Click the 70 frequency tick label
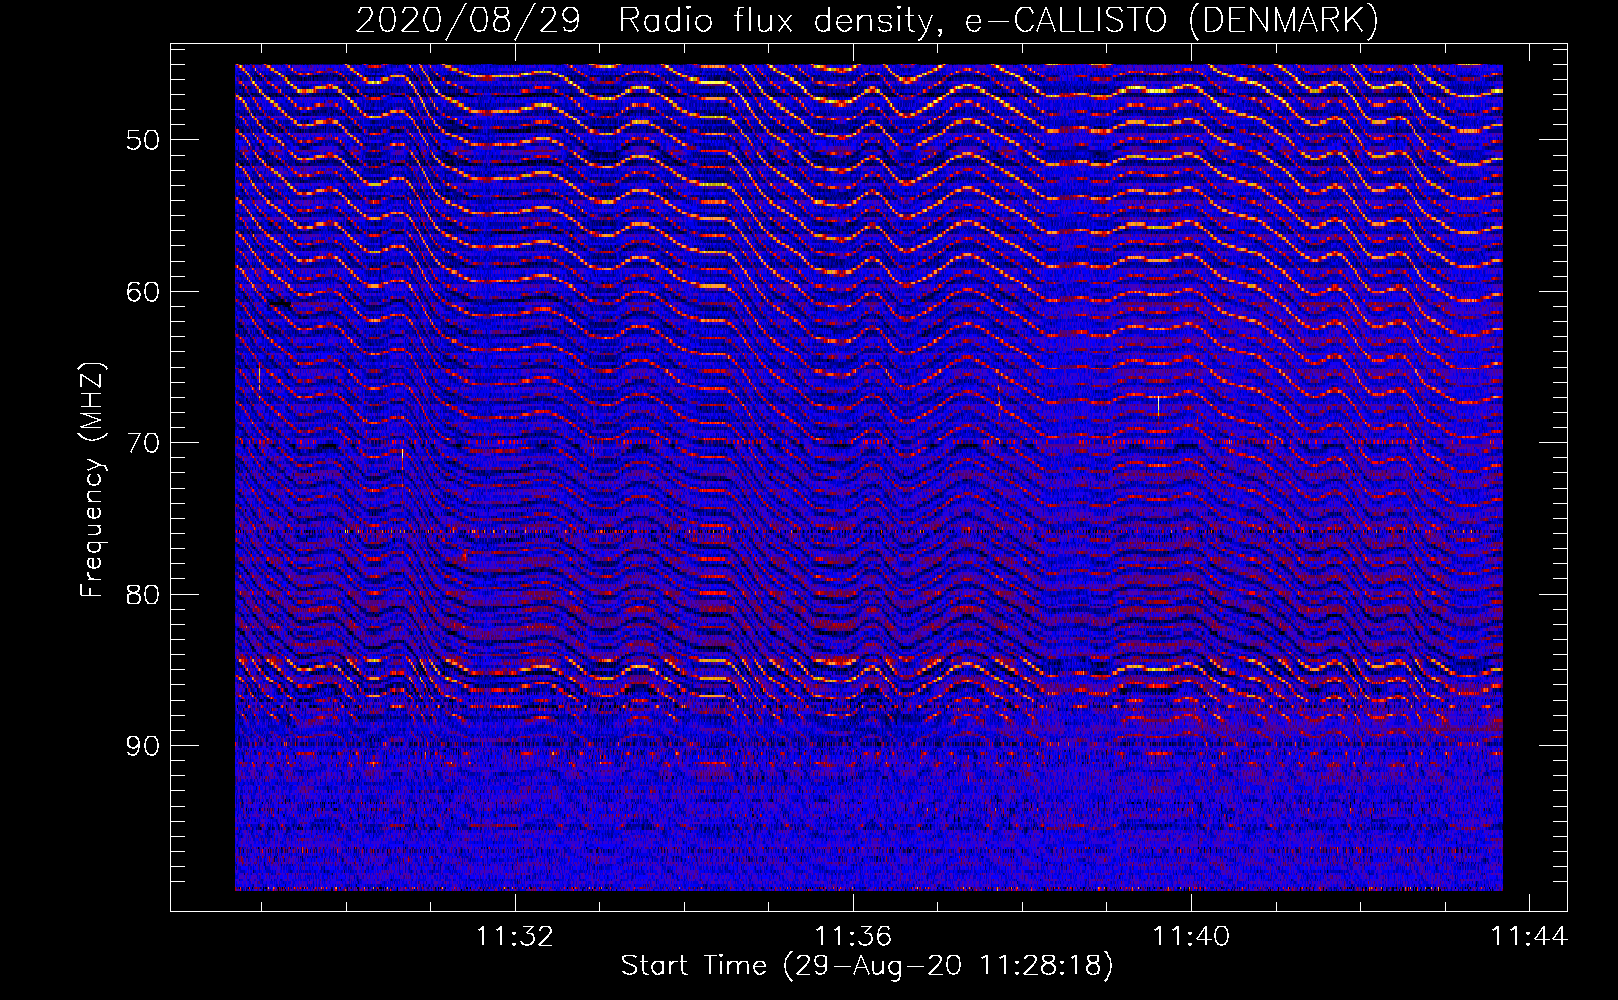This screenshot has height=1000, width=1618. [143, 443]
